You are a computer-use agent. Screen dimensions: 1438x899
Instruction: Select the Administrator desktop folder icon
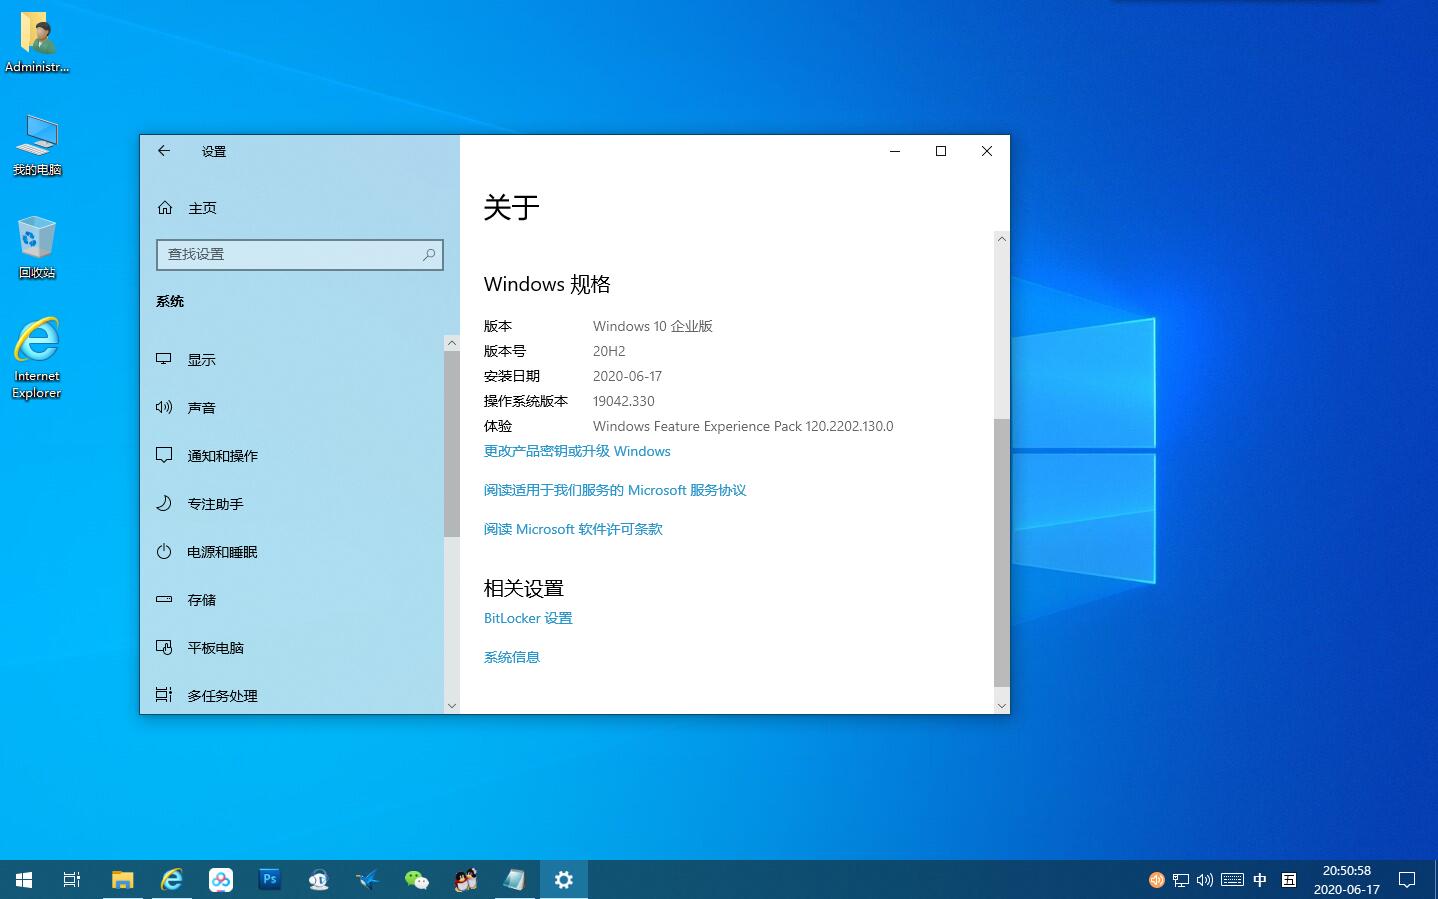pos(37,42)
